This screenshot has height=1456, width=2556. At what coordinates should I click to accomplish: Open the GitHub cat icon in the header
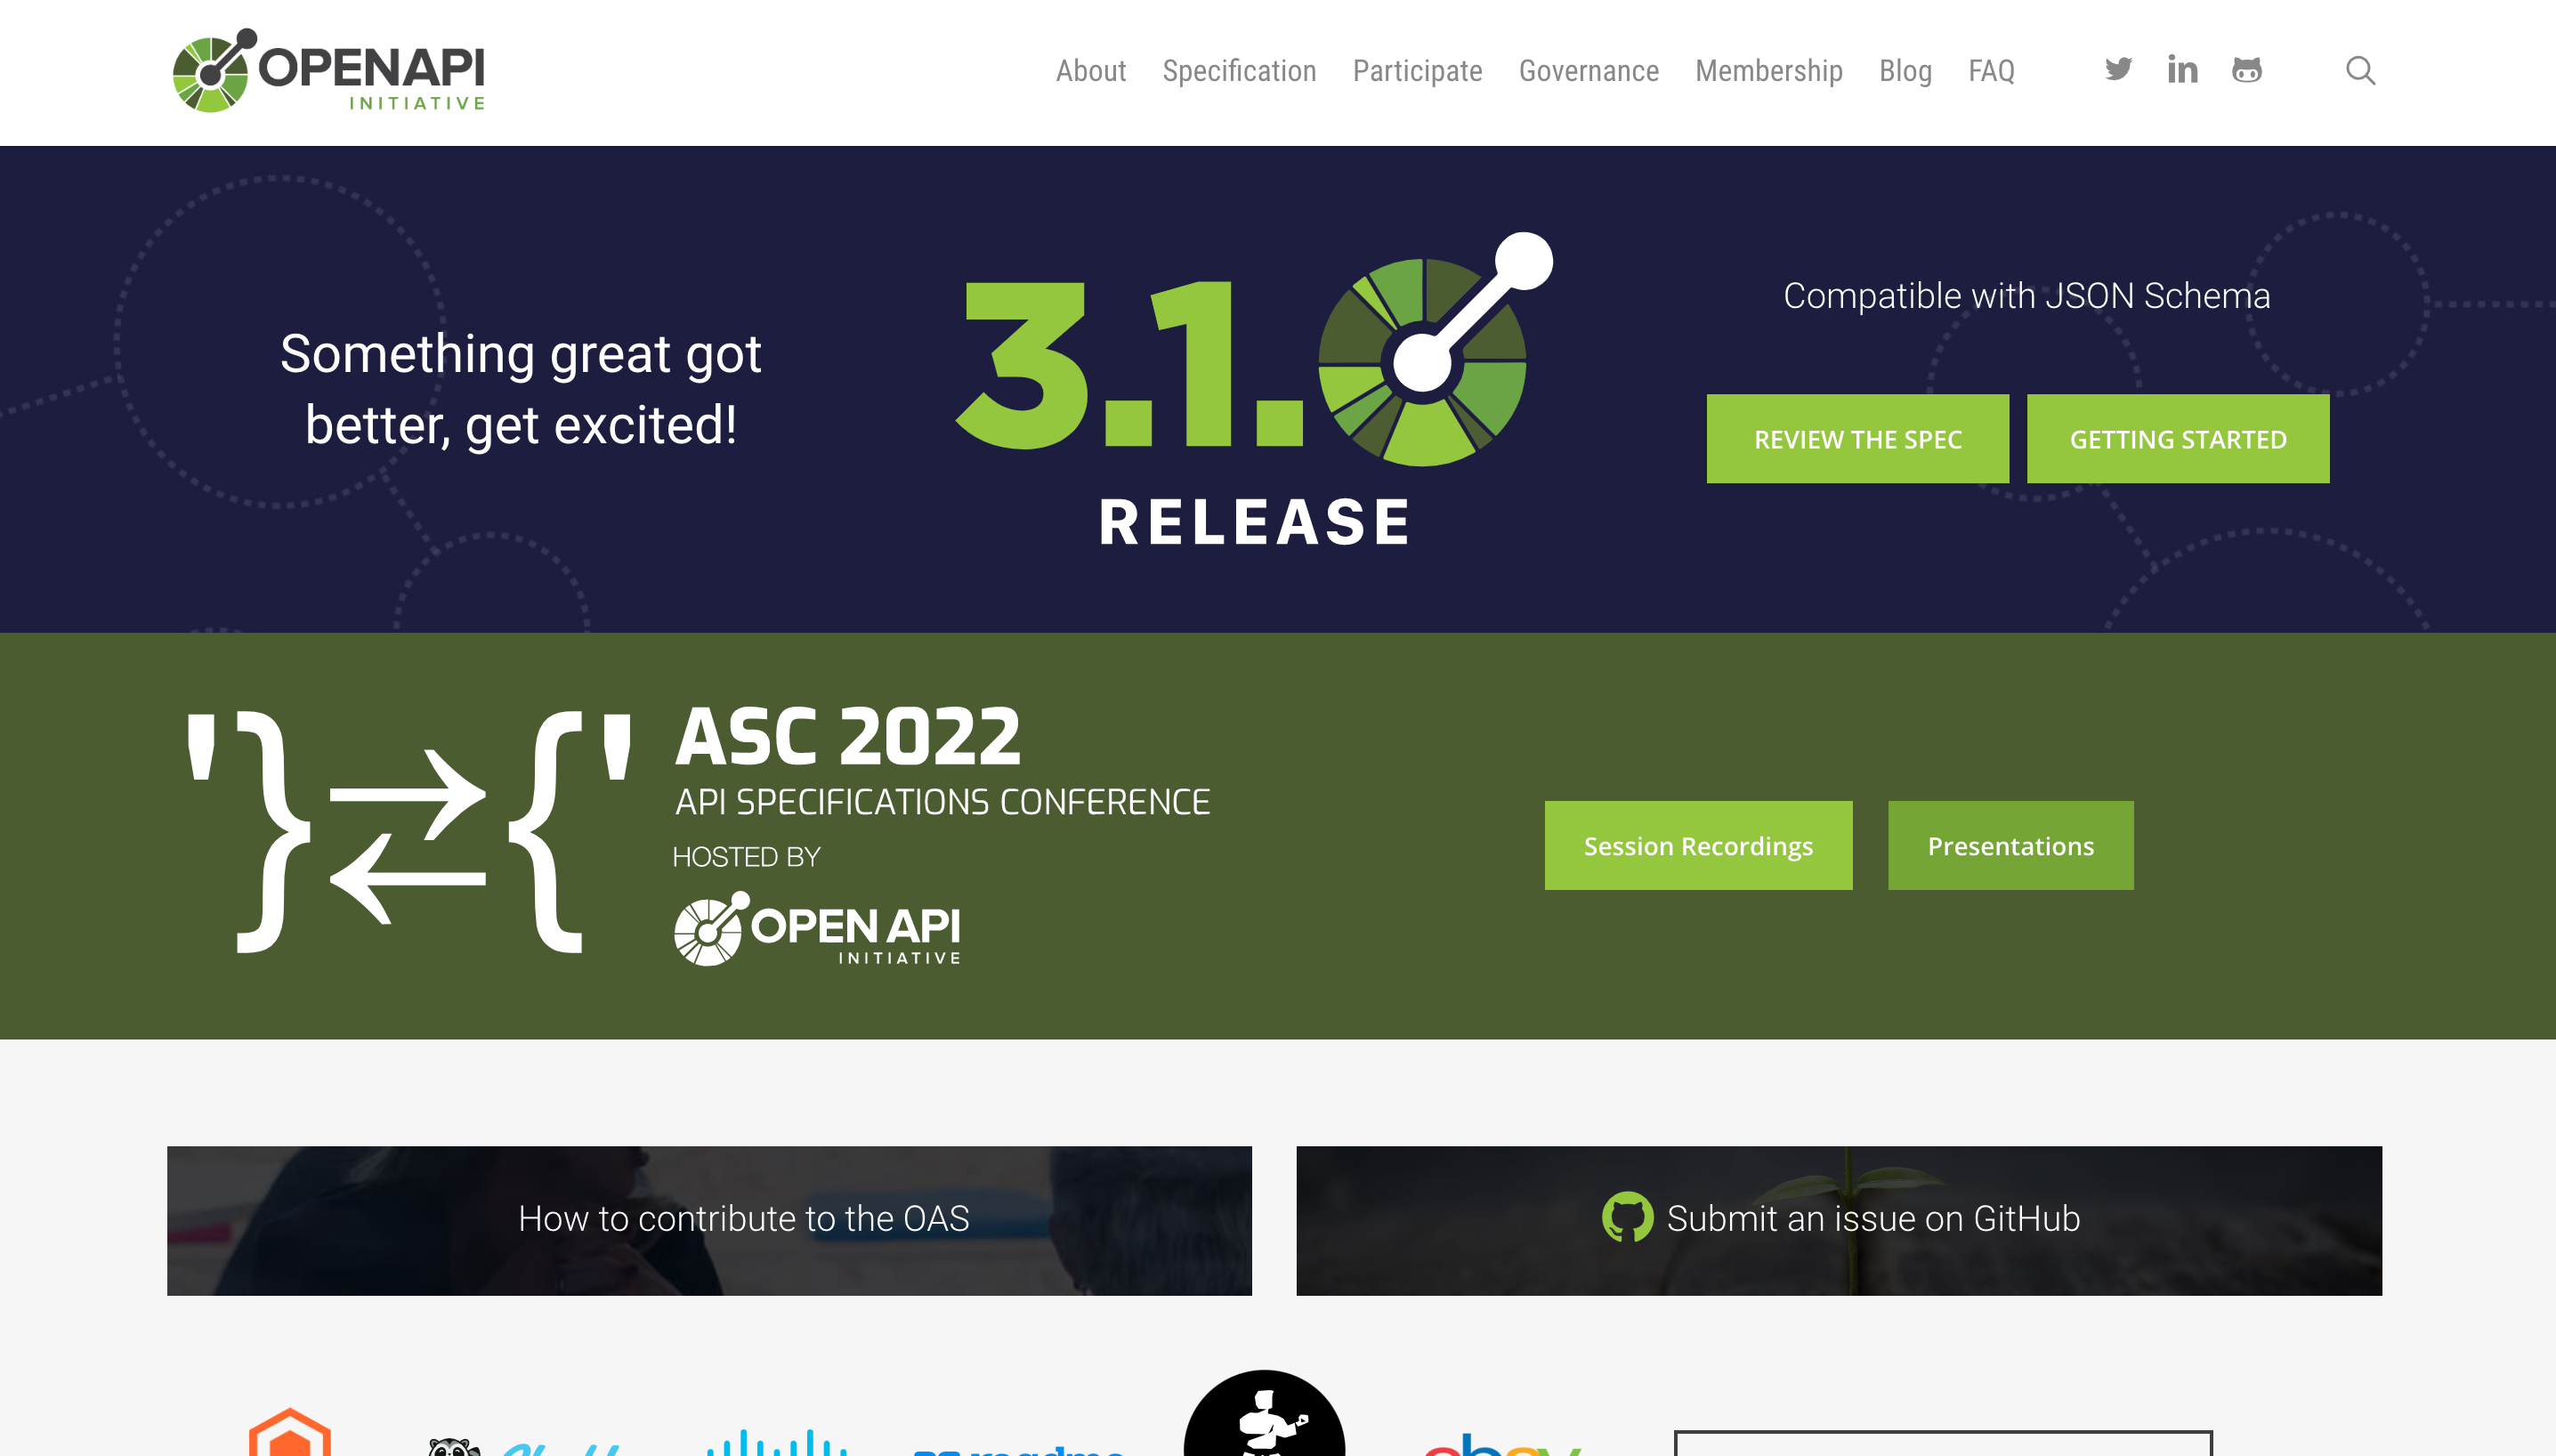tap(2246, 70)
